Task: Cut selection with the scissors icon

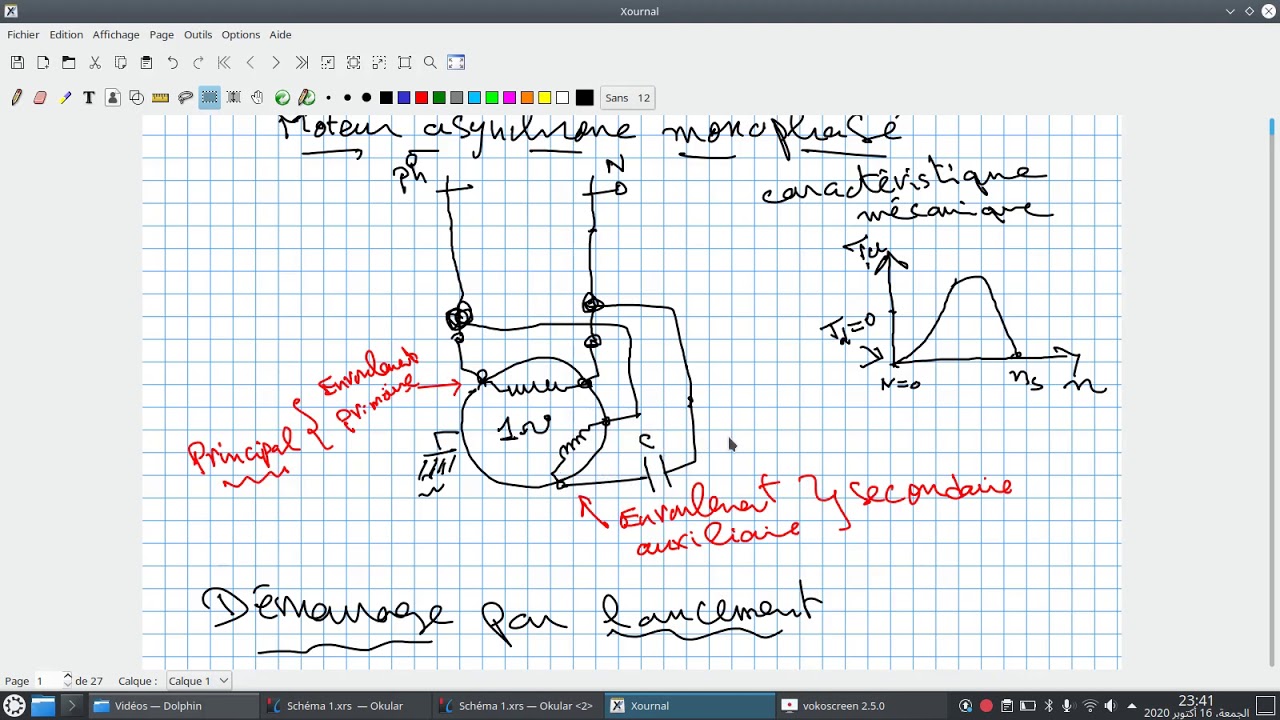Action: (x=95, y=63)
